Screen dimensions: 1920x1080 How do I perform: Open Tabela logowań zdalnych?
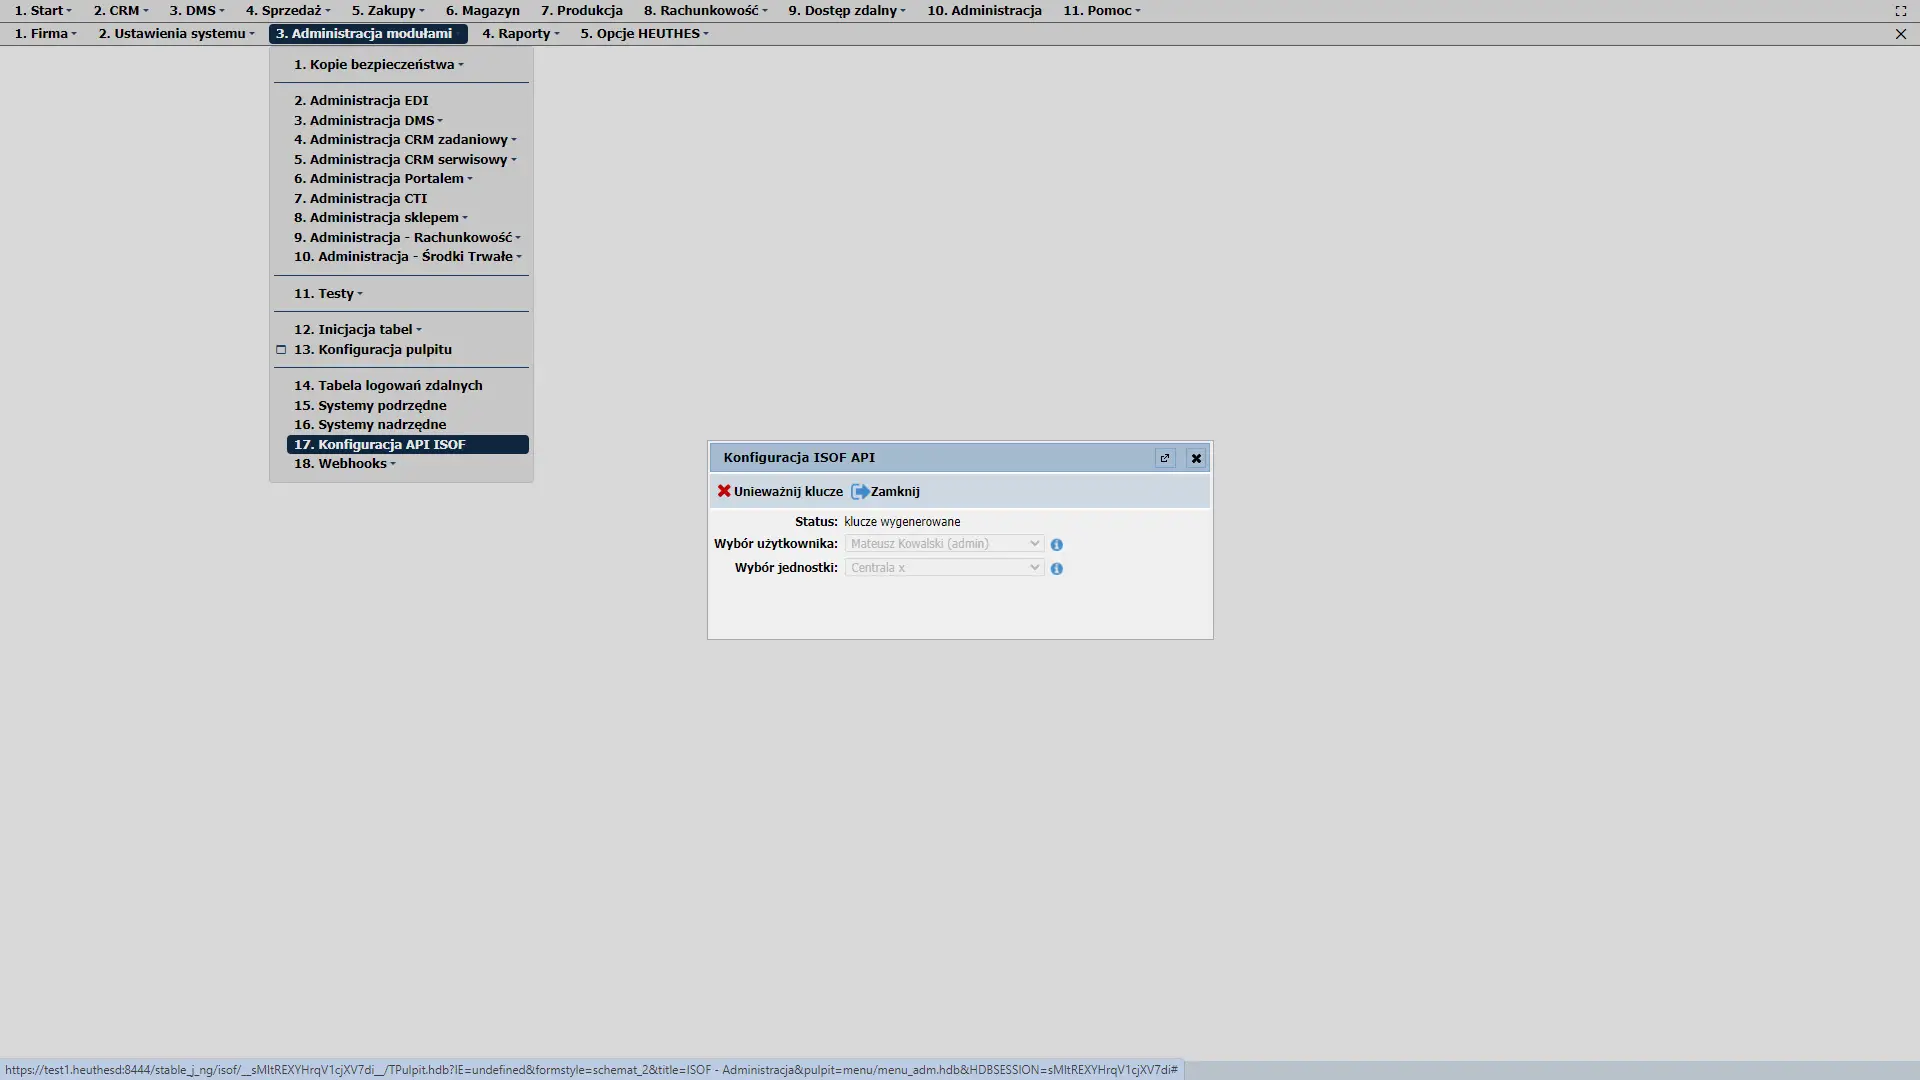pos(388,386)
